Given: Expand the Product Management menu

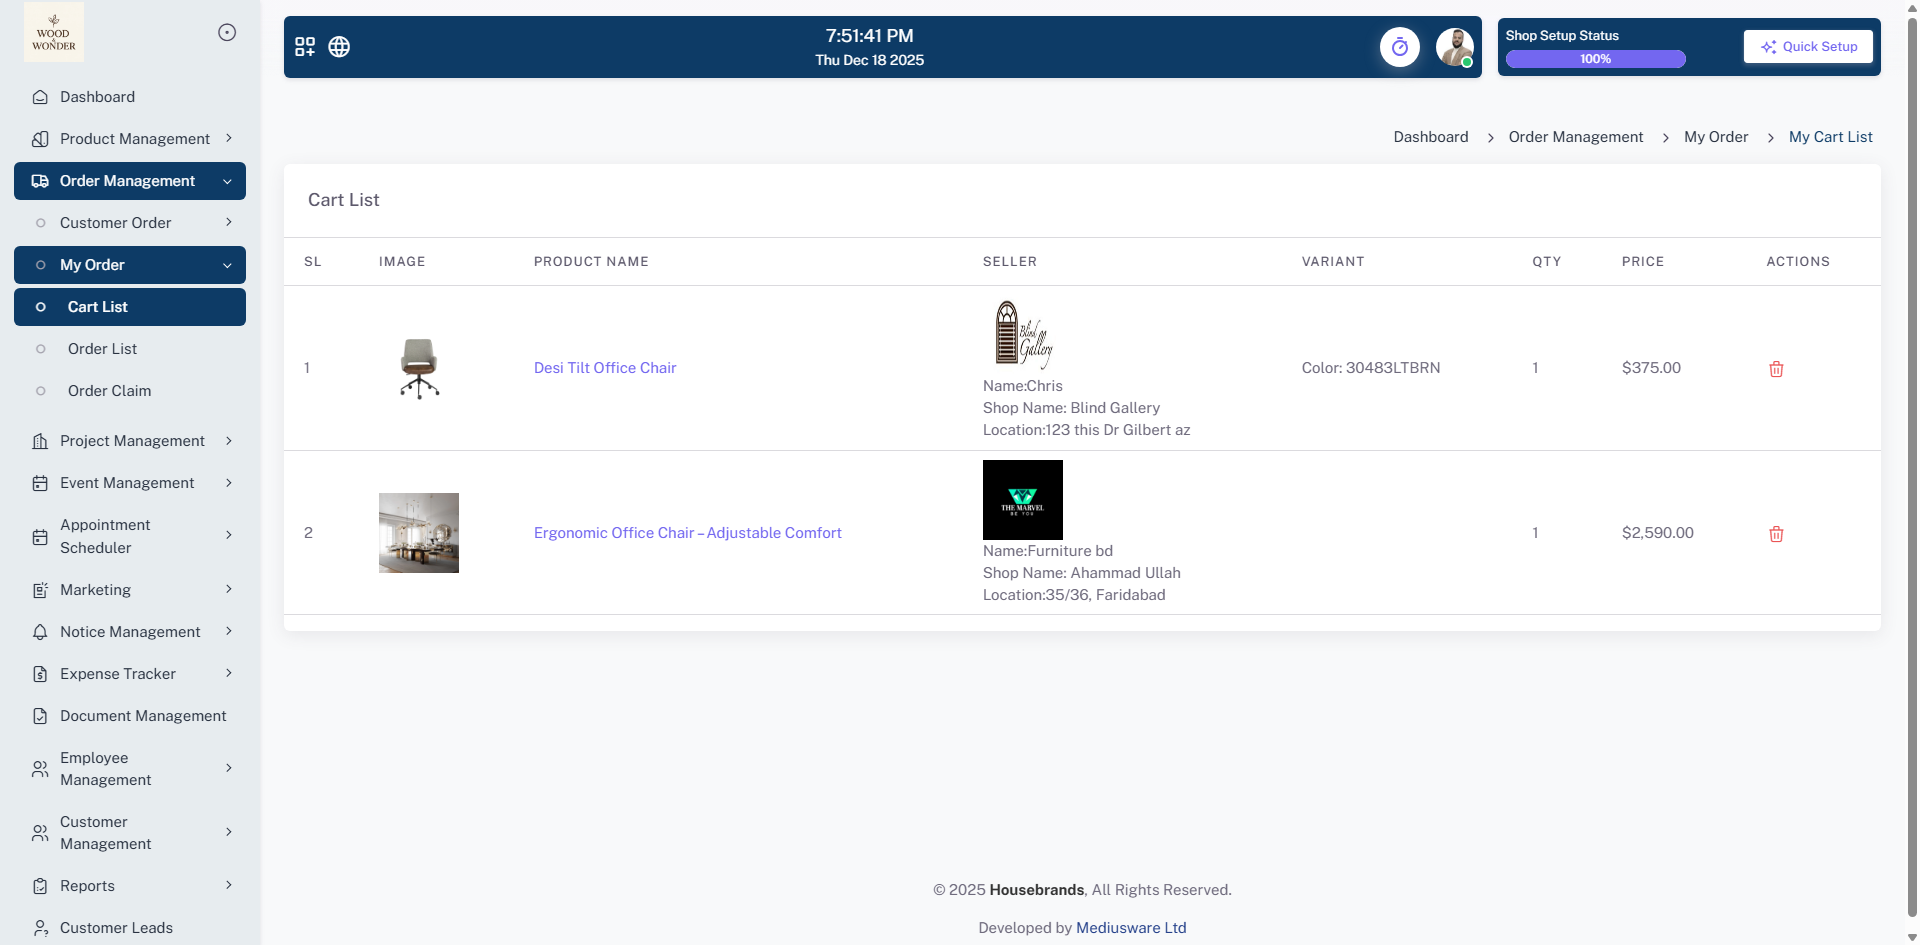Looking at the screenshot, I should [x=134, y=139].
